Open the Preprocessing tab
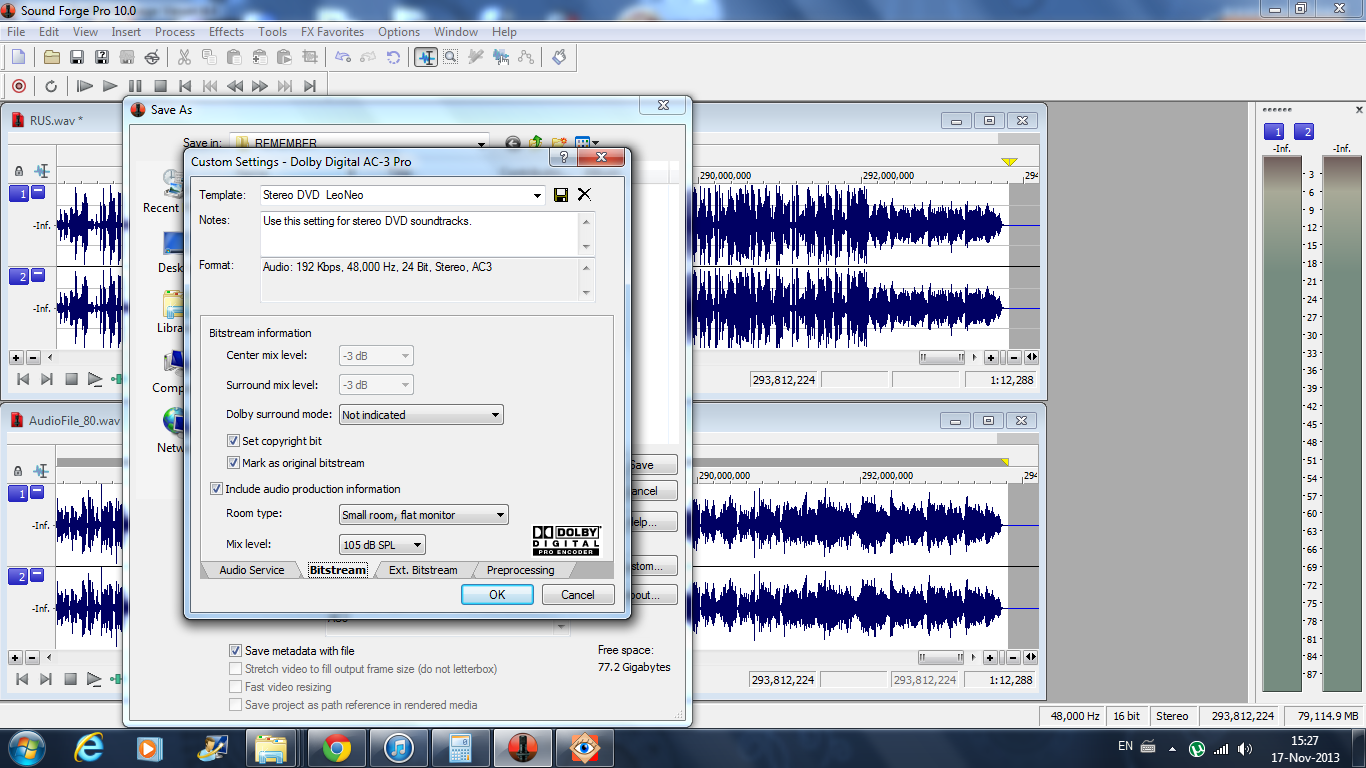Image resolution: width=1366 pixels, height=768 pixels. click(520, 570)
